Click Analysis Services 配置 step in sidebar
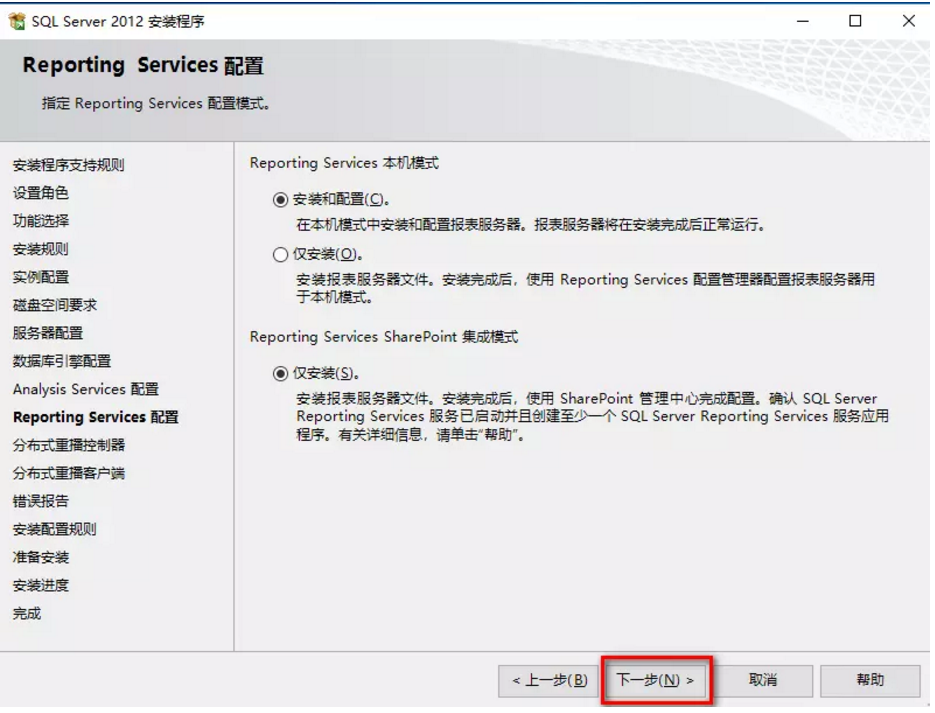 coord(86,389)
